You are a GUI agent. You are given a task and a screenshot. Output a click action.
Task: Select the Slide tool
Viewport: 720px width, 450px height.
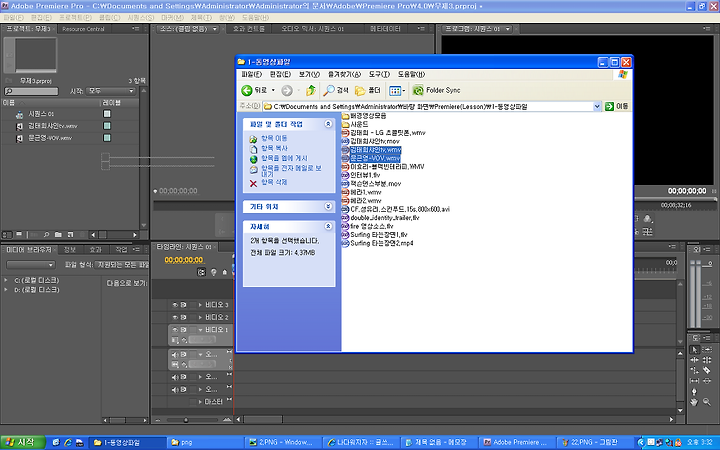707,381
